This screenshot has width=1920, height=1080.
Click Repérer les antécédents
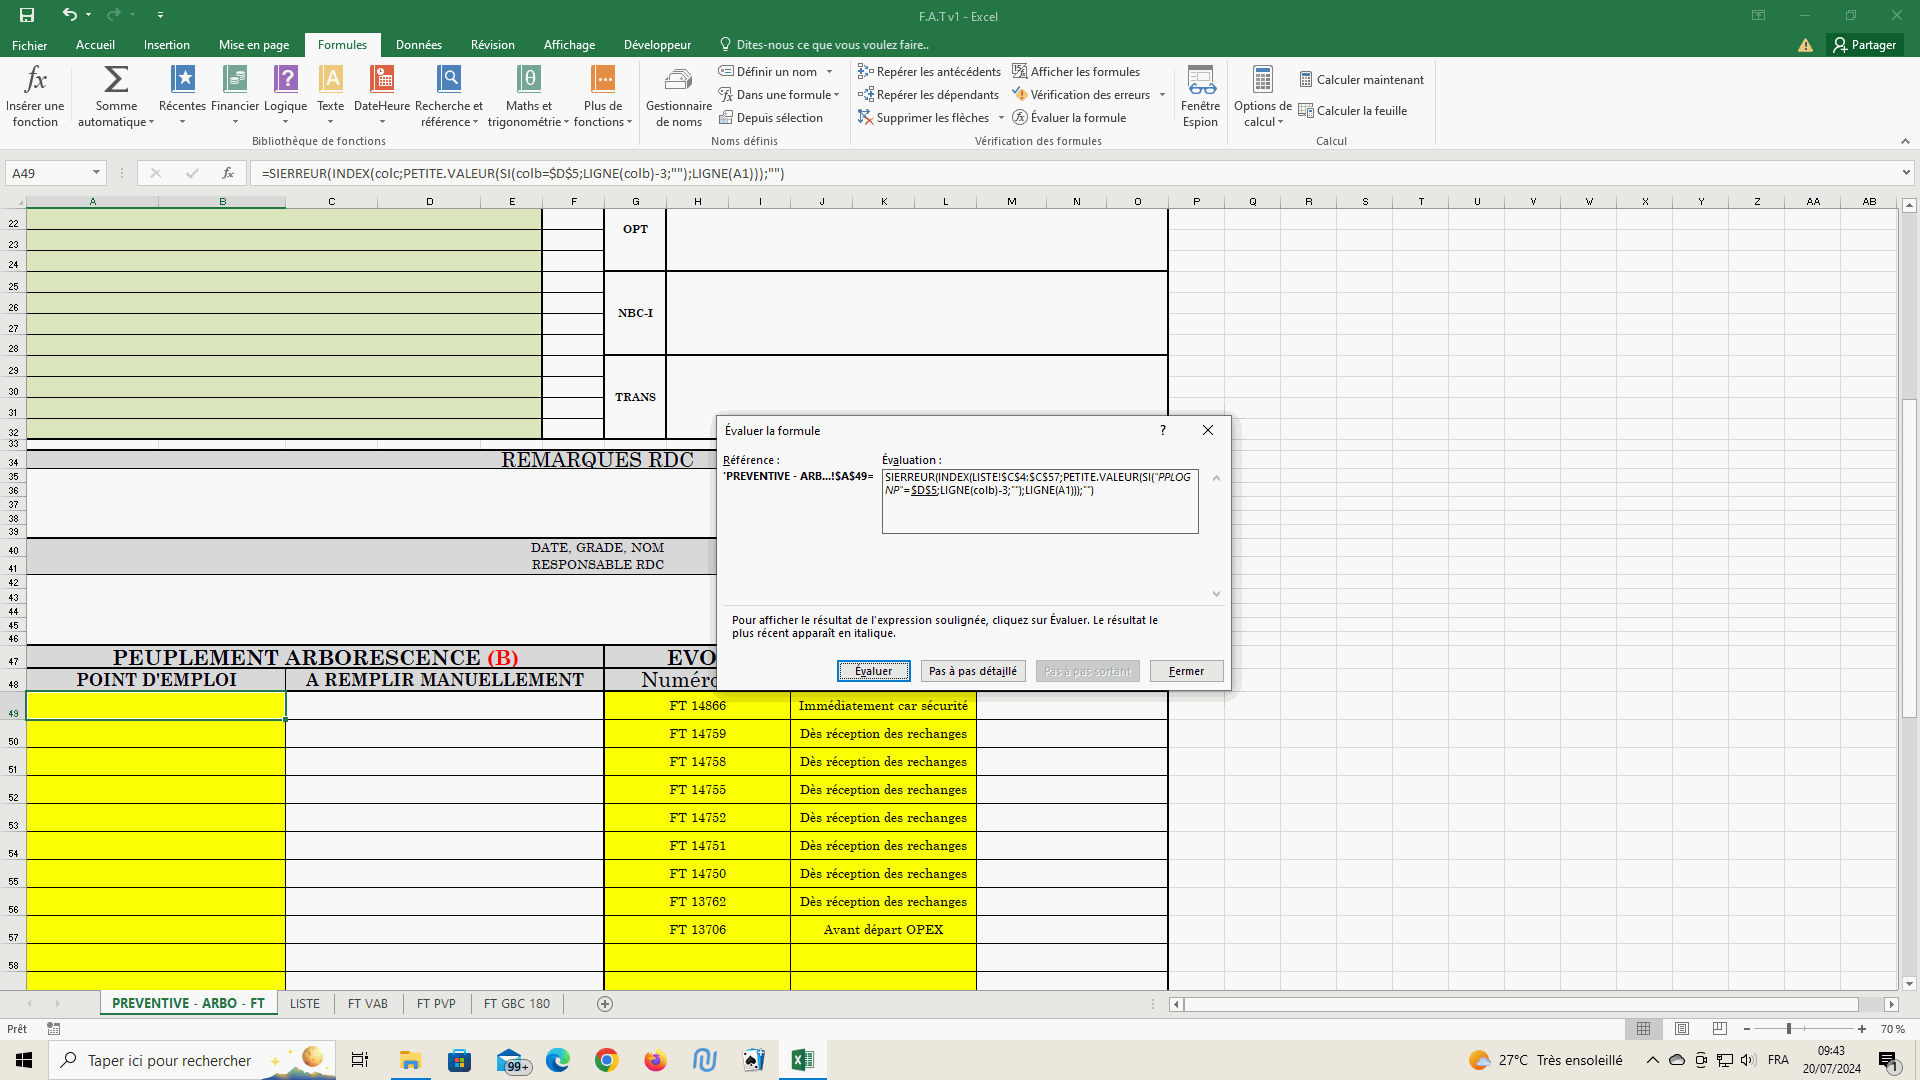coord(929,72)
